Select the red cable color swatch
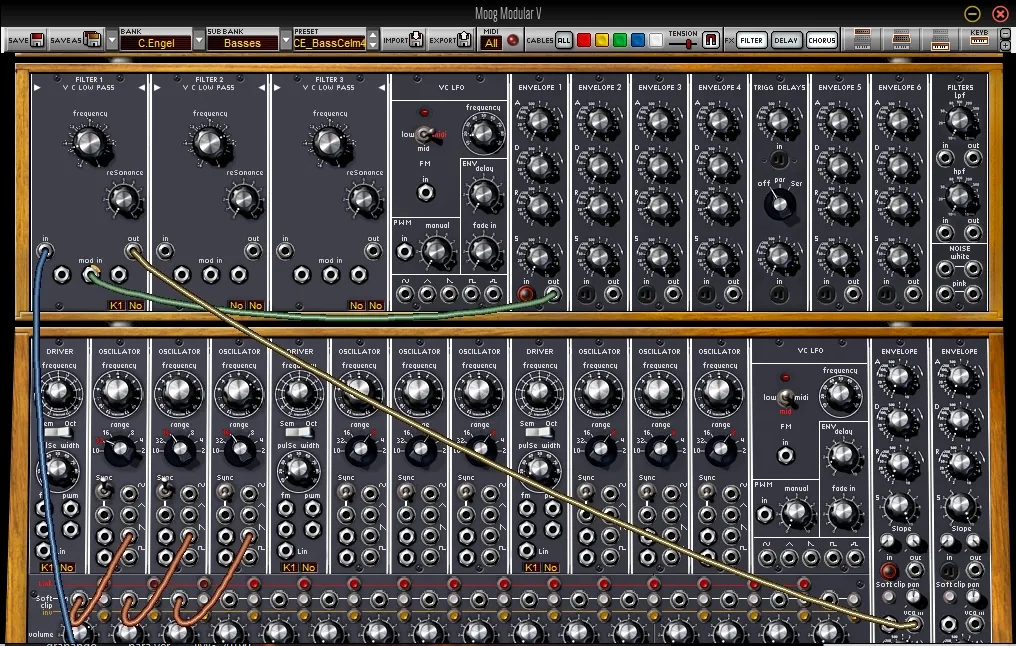The width and height of the screenshot is (1016, 646). [x=584, y=40]
